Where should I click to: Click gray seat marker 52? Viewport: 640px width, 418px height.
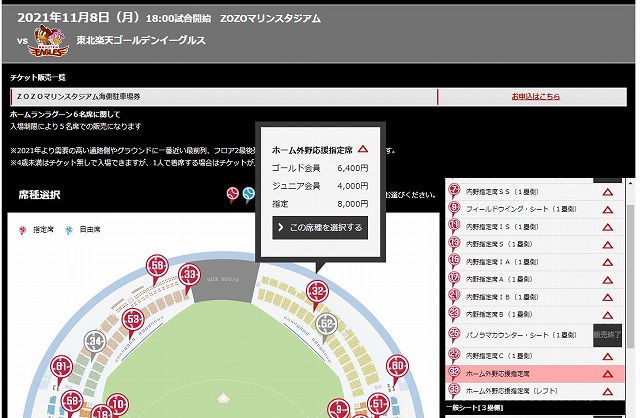[x=327, y=325]
